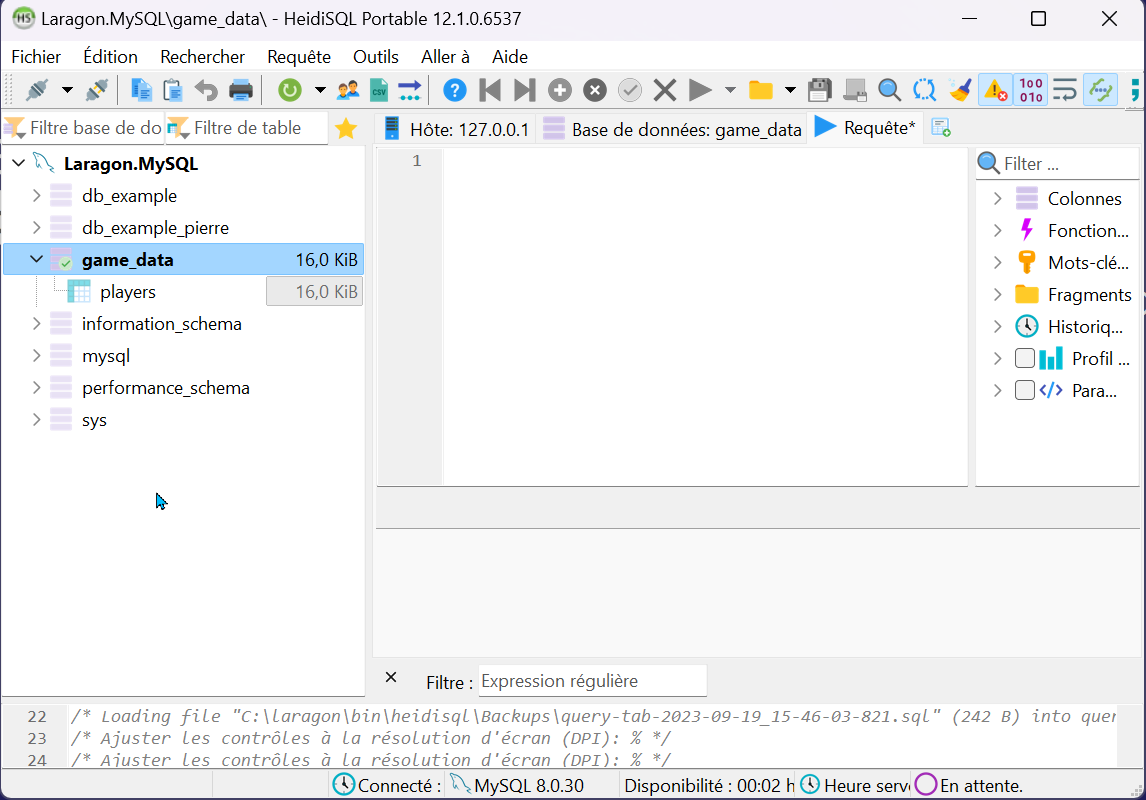Click the CSV import icon
The width and height of the screenshot is (1146, 800).
pos(378,91)
